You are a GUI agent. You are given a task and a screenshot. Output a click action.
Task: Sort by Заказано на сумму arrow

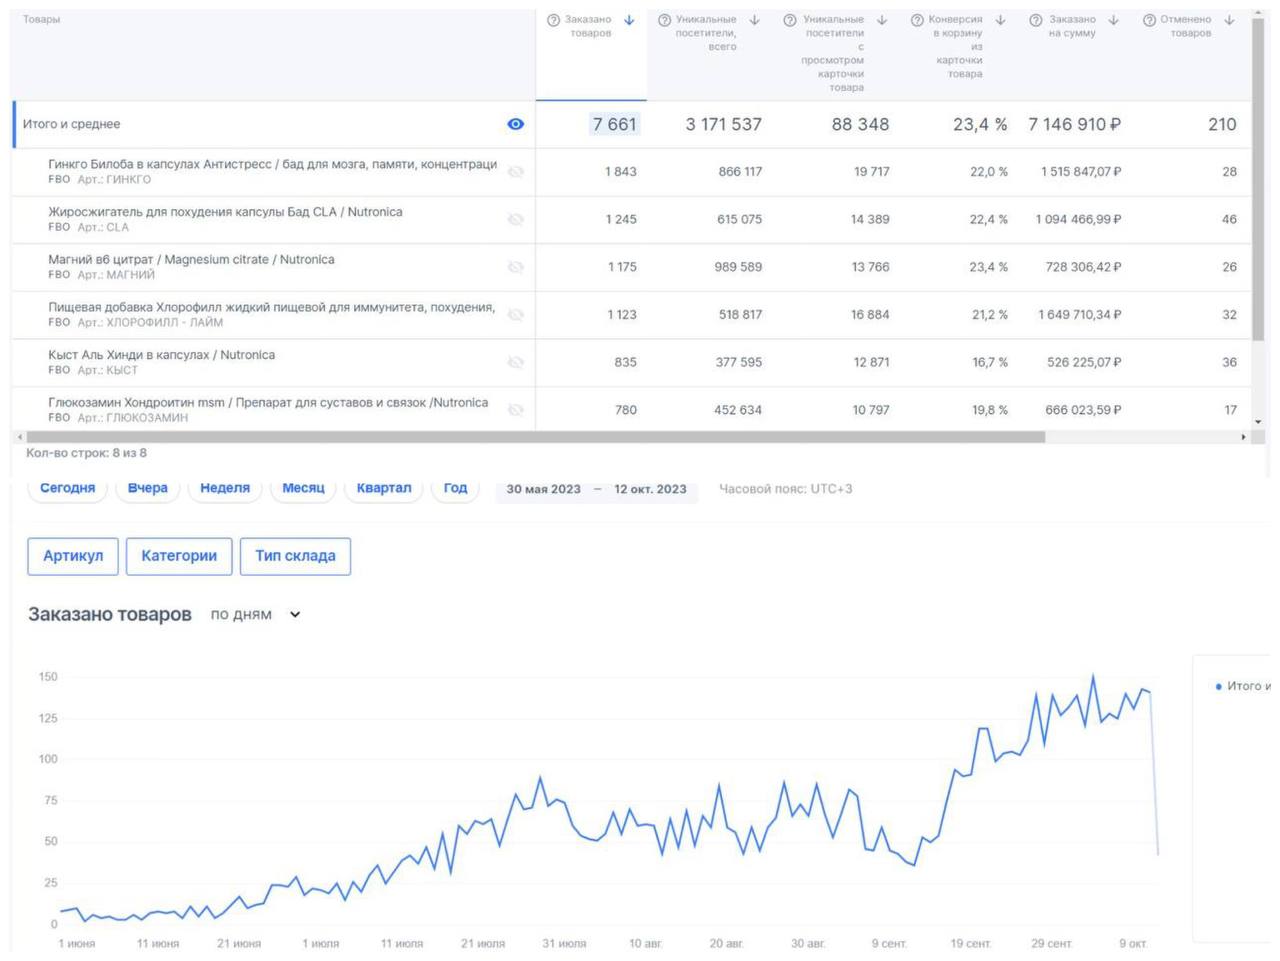pos(1113,20)
